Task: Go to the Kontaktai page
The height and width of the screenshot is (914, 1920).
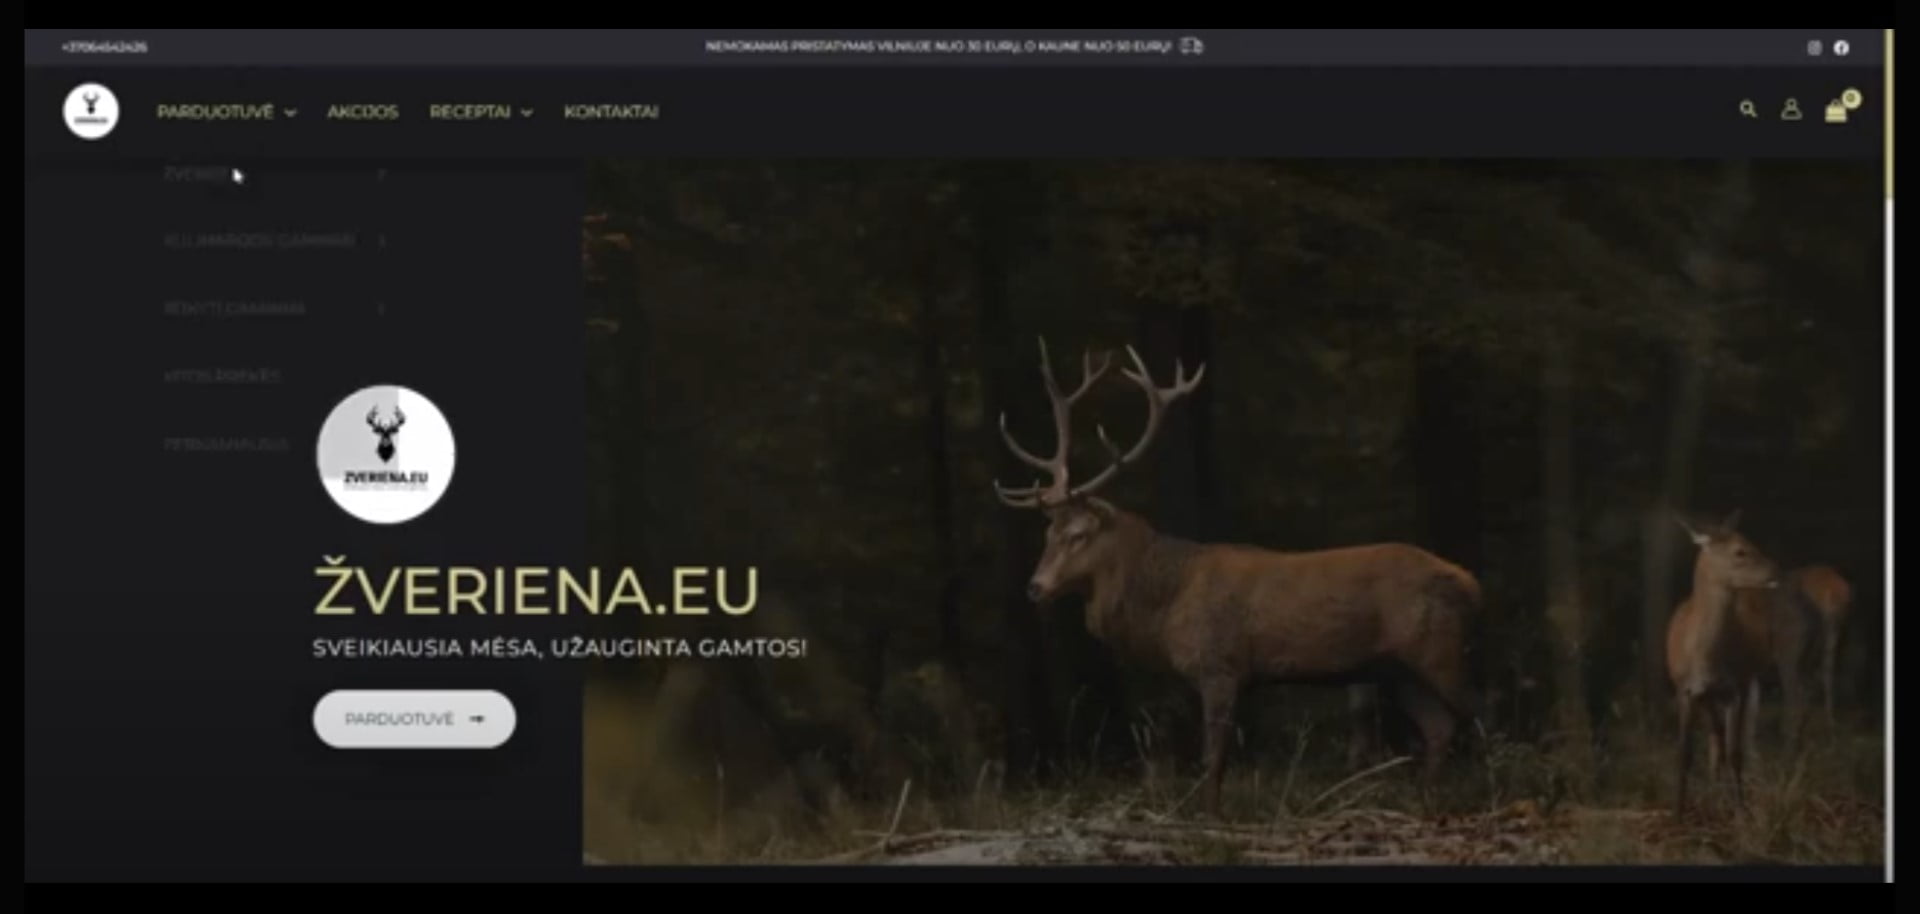Action: click(611, 112)
